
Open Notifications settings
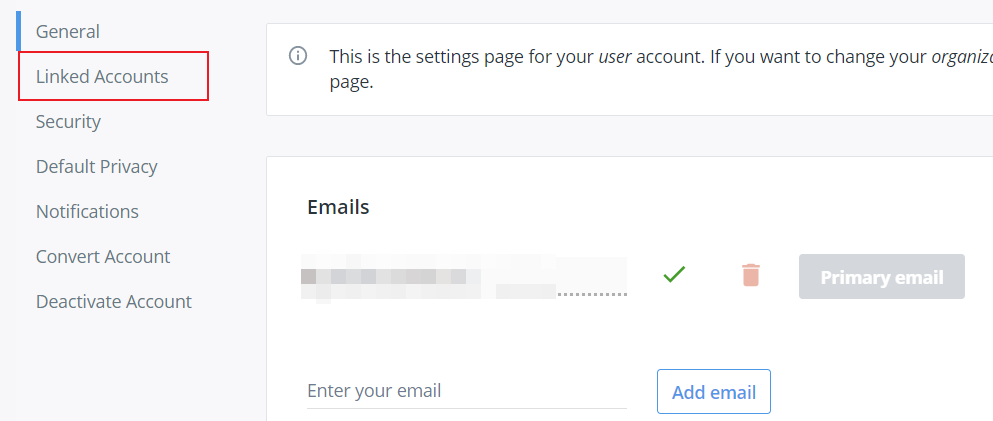pyautogui.click(x=87, y=211)
